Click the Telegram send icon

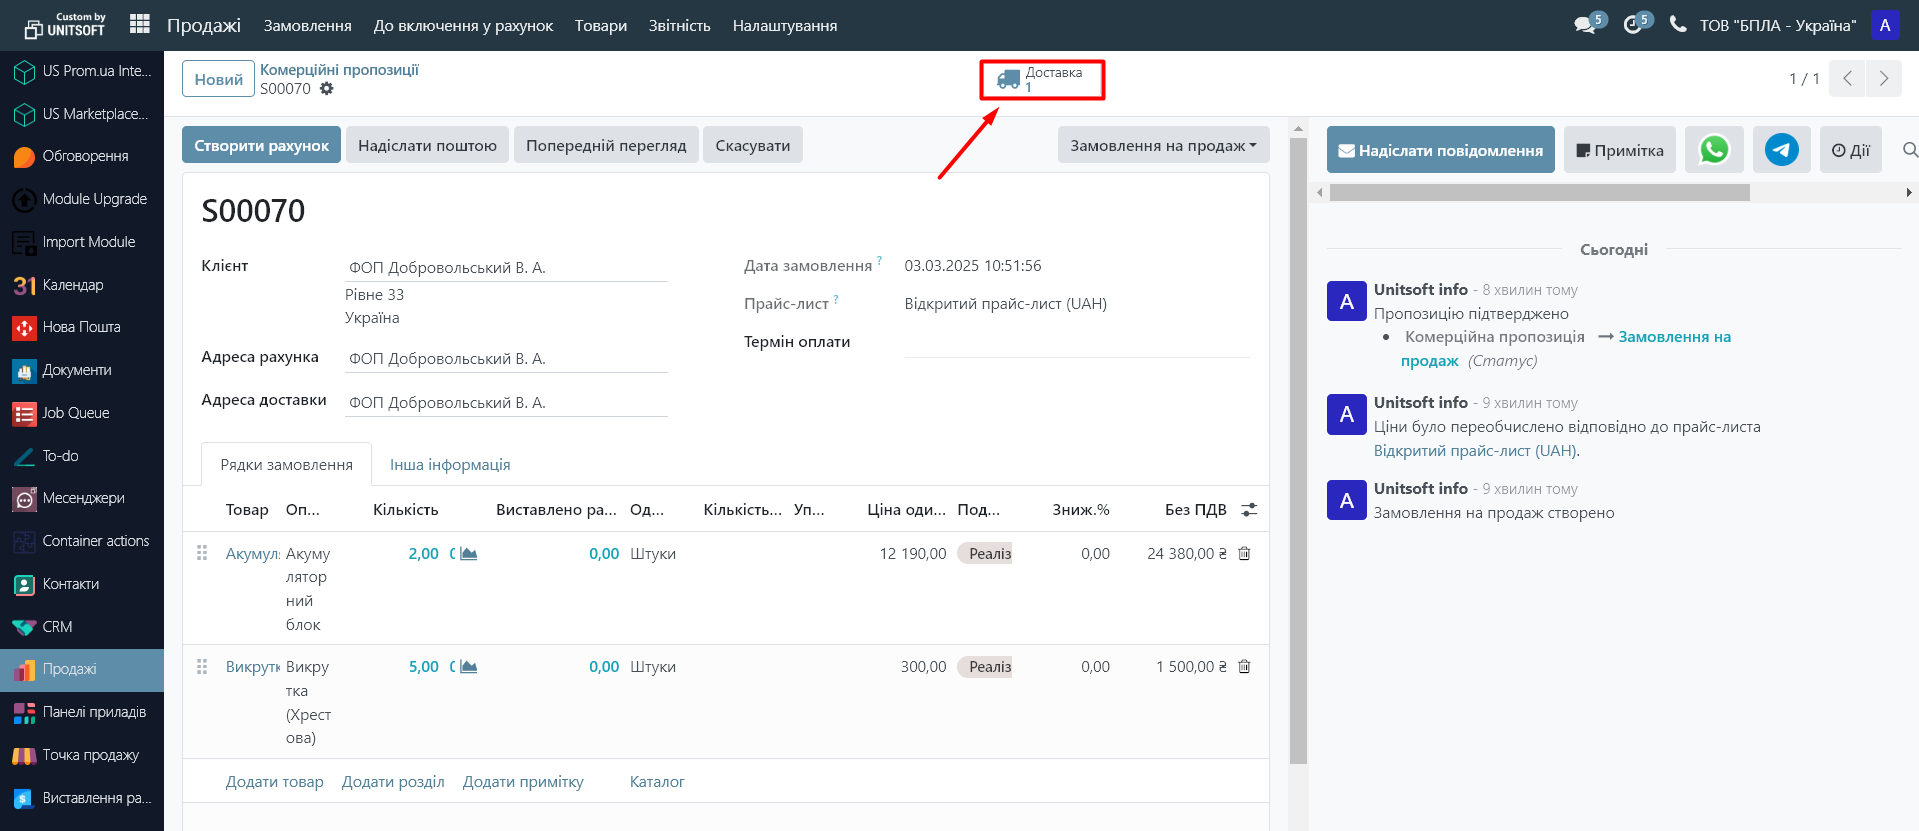click(1781, 150)
